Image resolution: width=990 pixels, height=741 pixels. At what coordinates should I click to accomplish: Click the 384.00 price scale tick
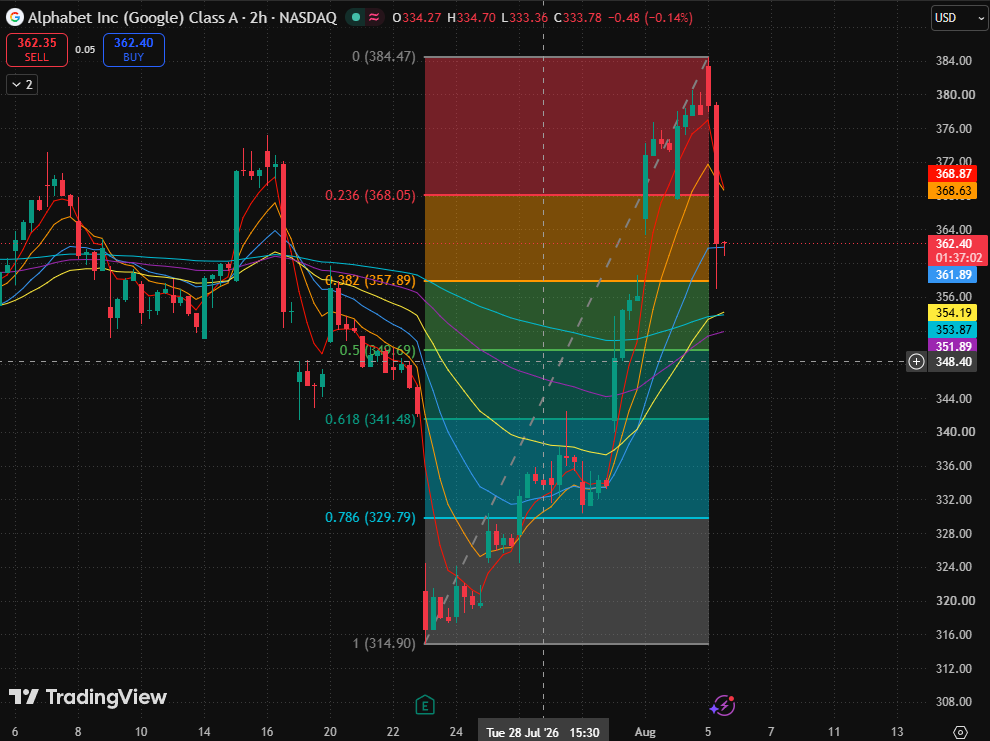click(x=953, y=61)
